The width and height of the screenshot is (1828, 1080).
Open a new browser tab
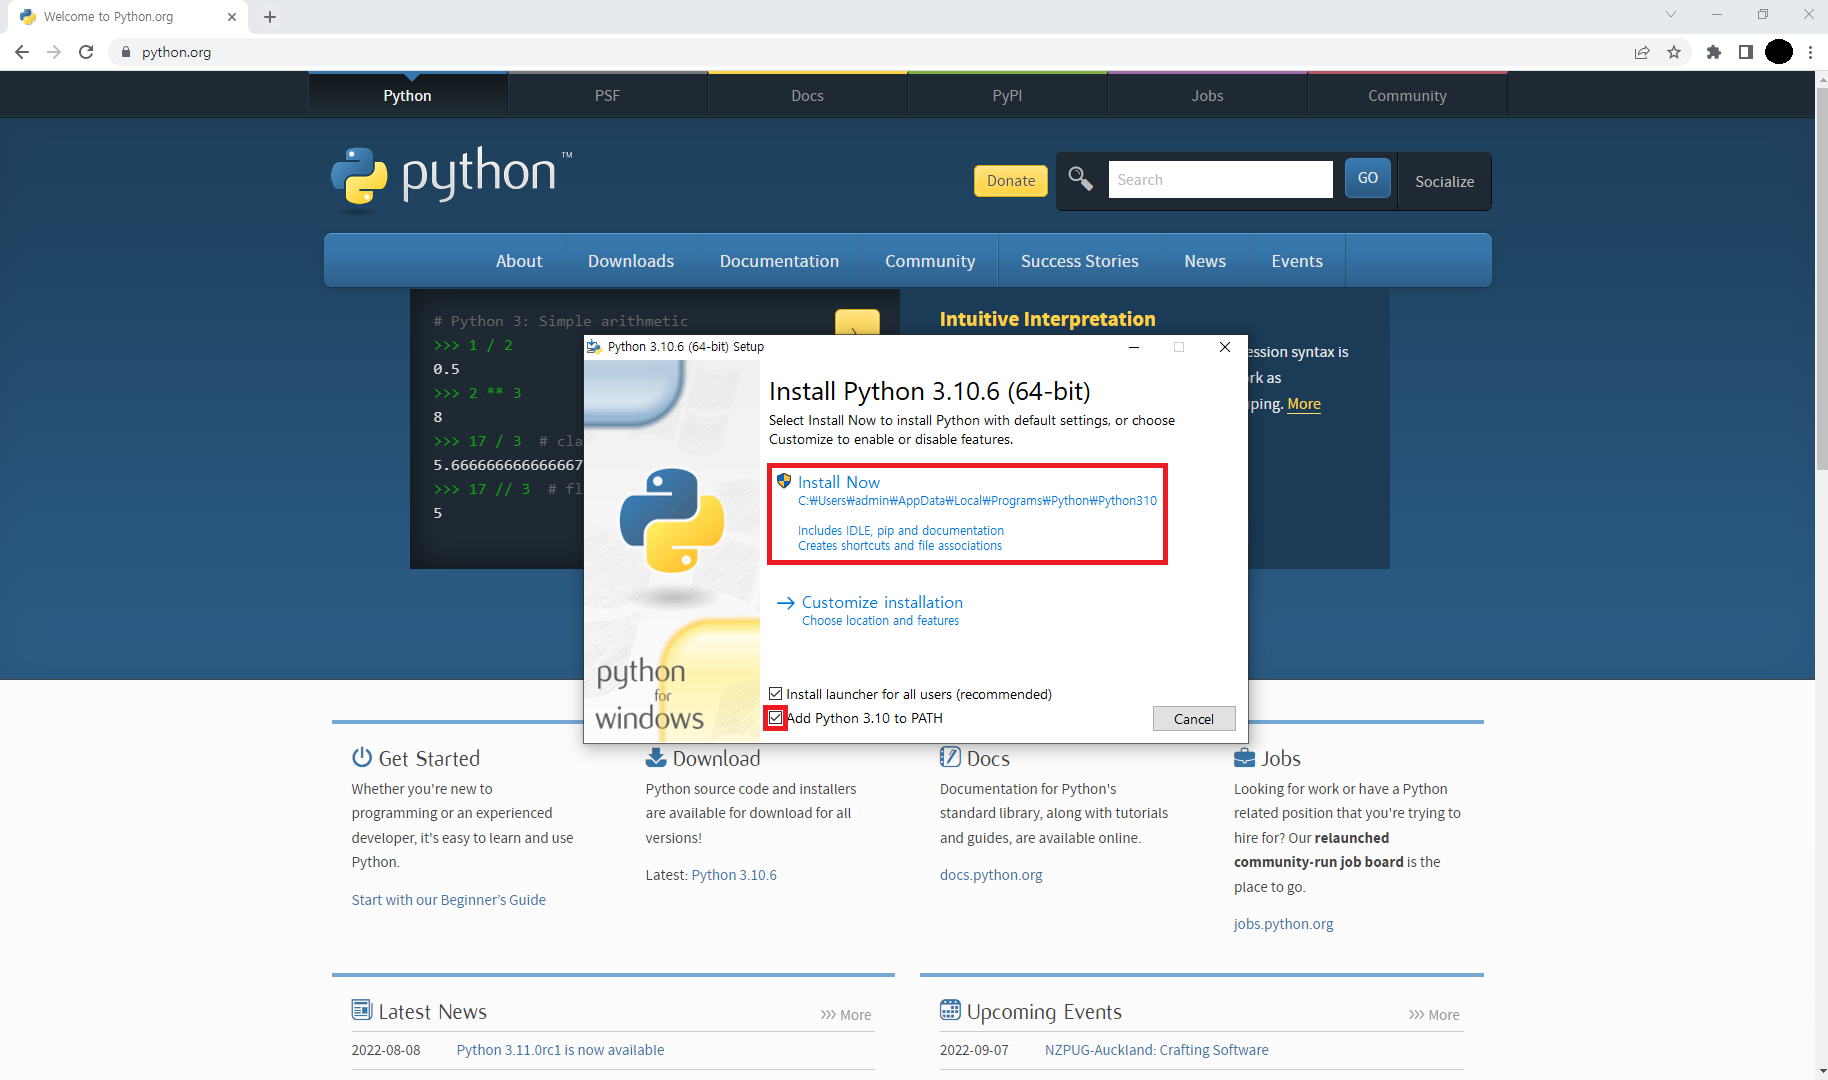click(x=270, y=17)
